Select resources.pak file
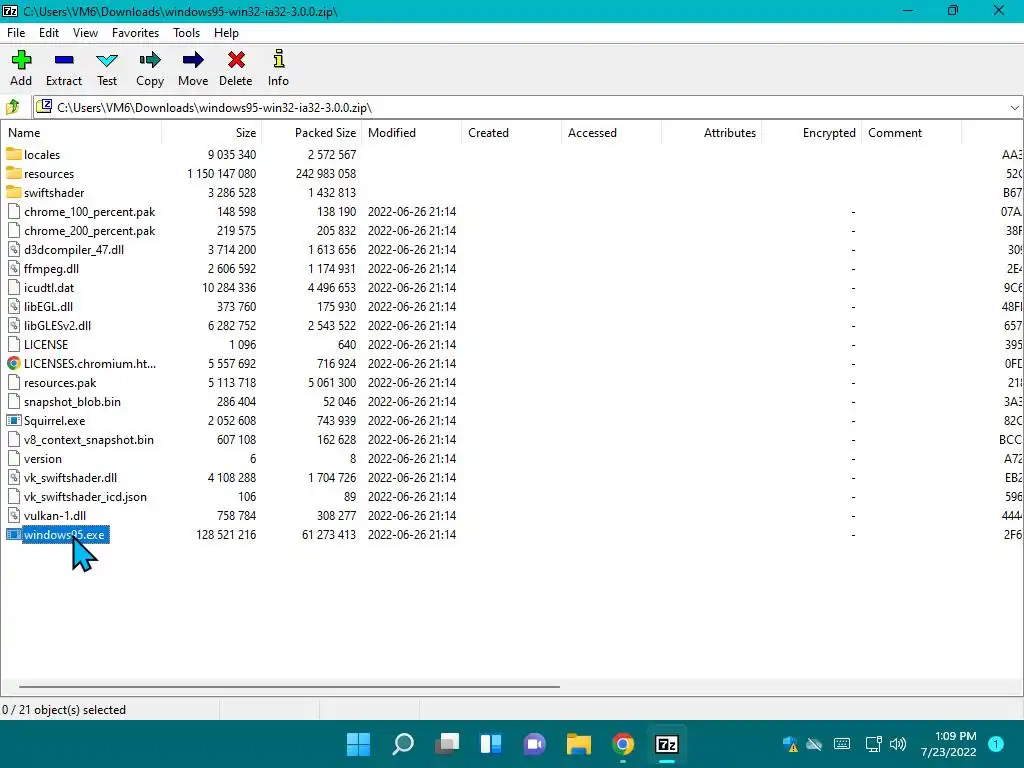The image size is (1024, 768). coord(60,382)
